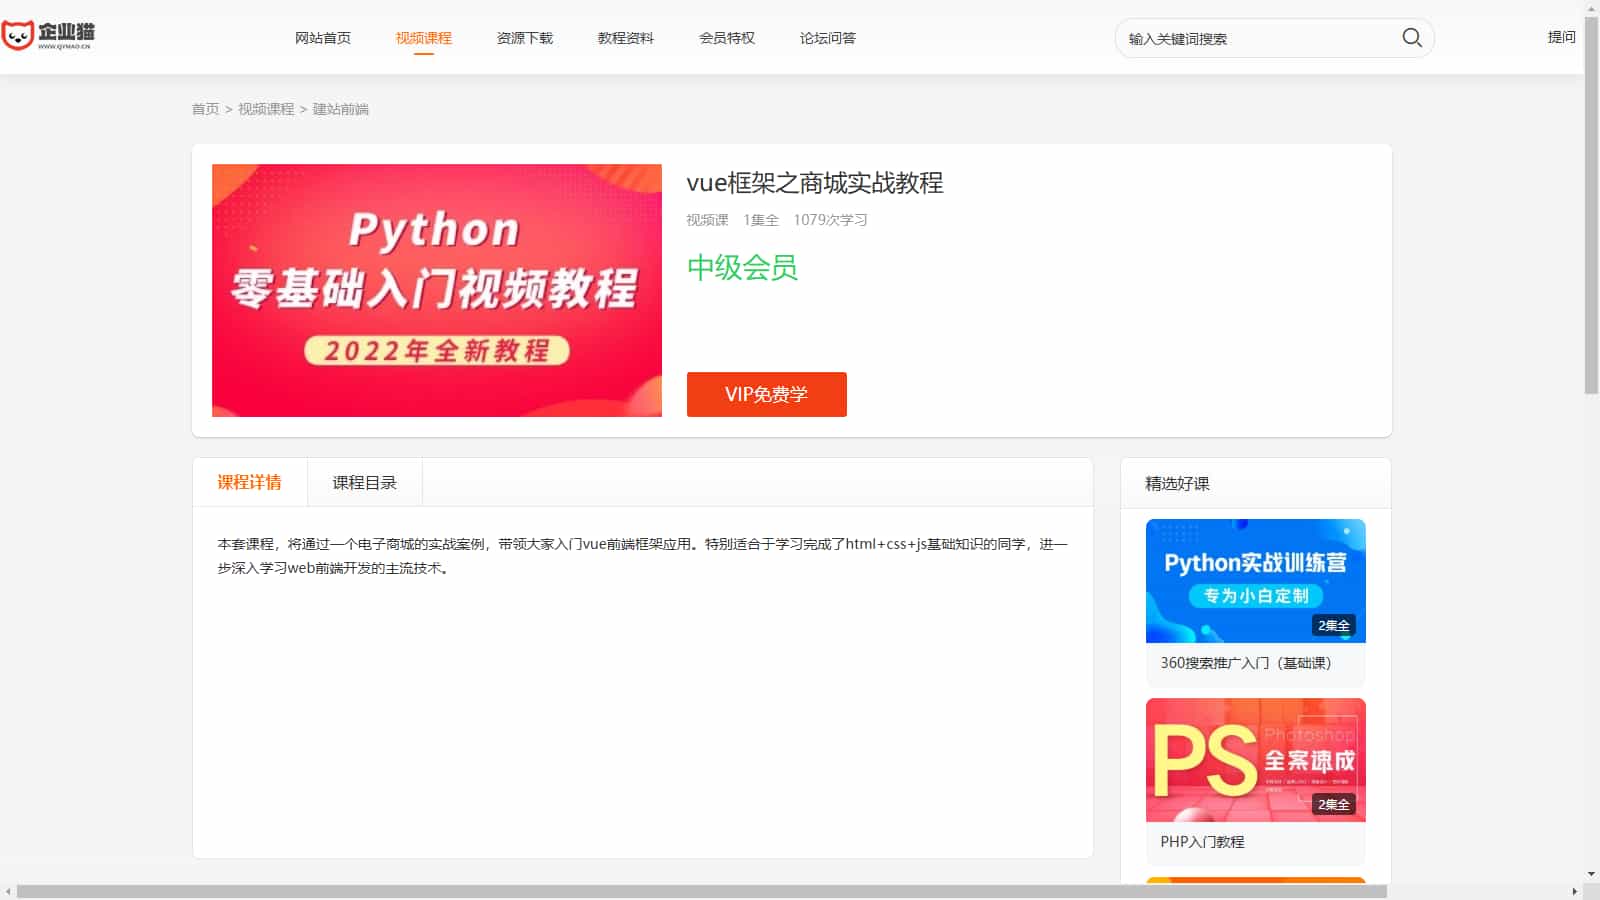Click the 企业猫 cat logo
The image size is (1600, 900).
coord(48,36)
